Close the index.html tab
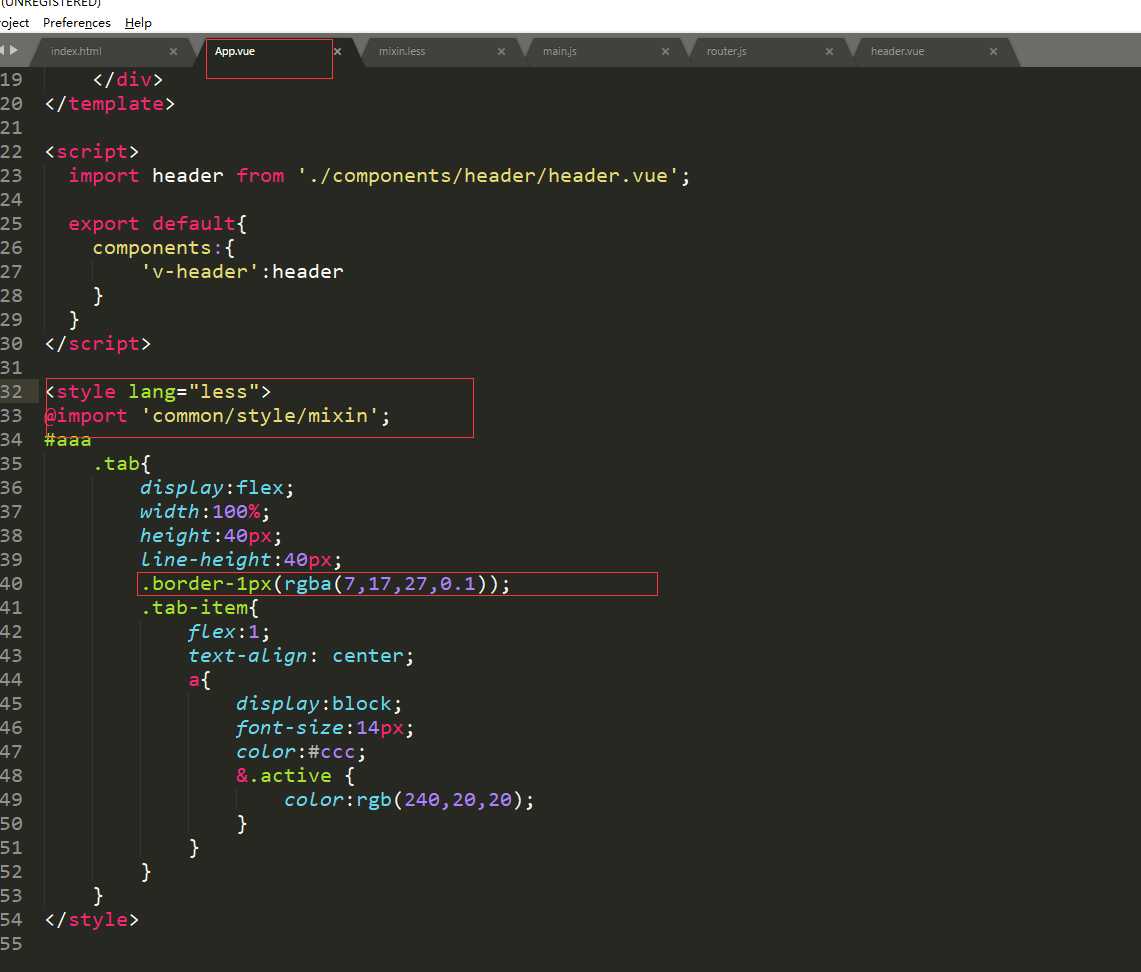The width and height of the screenshot is (1141, 972). [173, 52]
